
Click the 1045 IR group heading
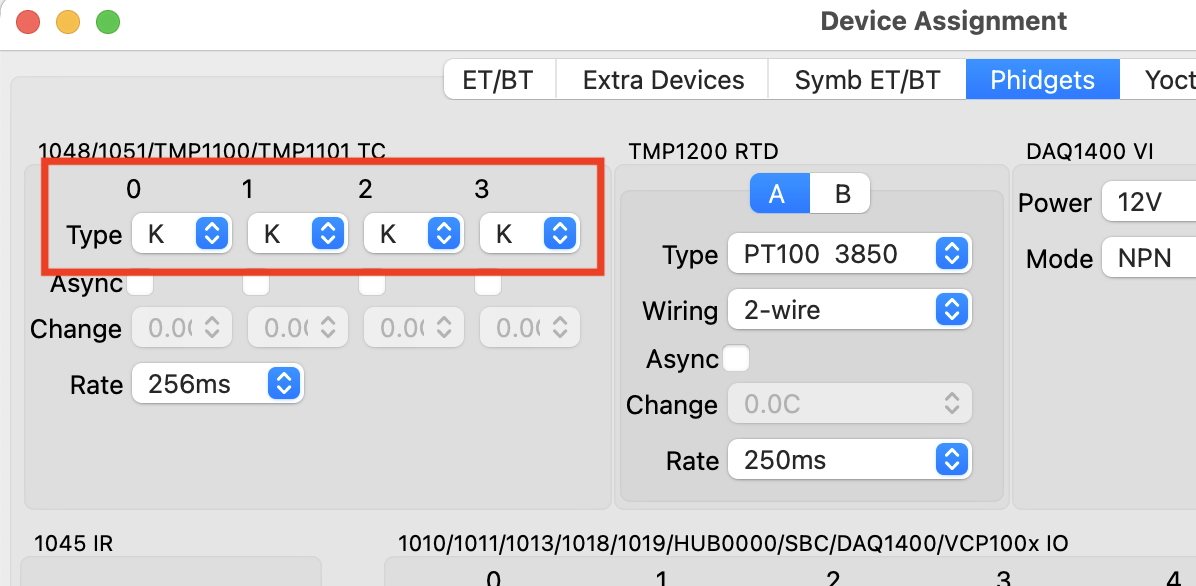click(73, 543)
